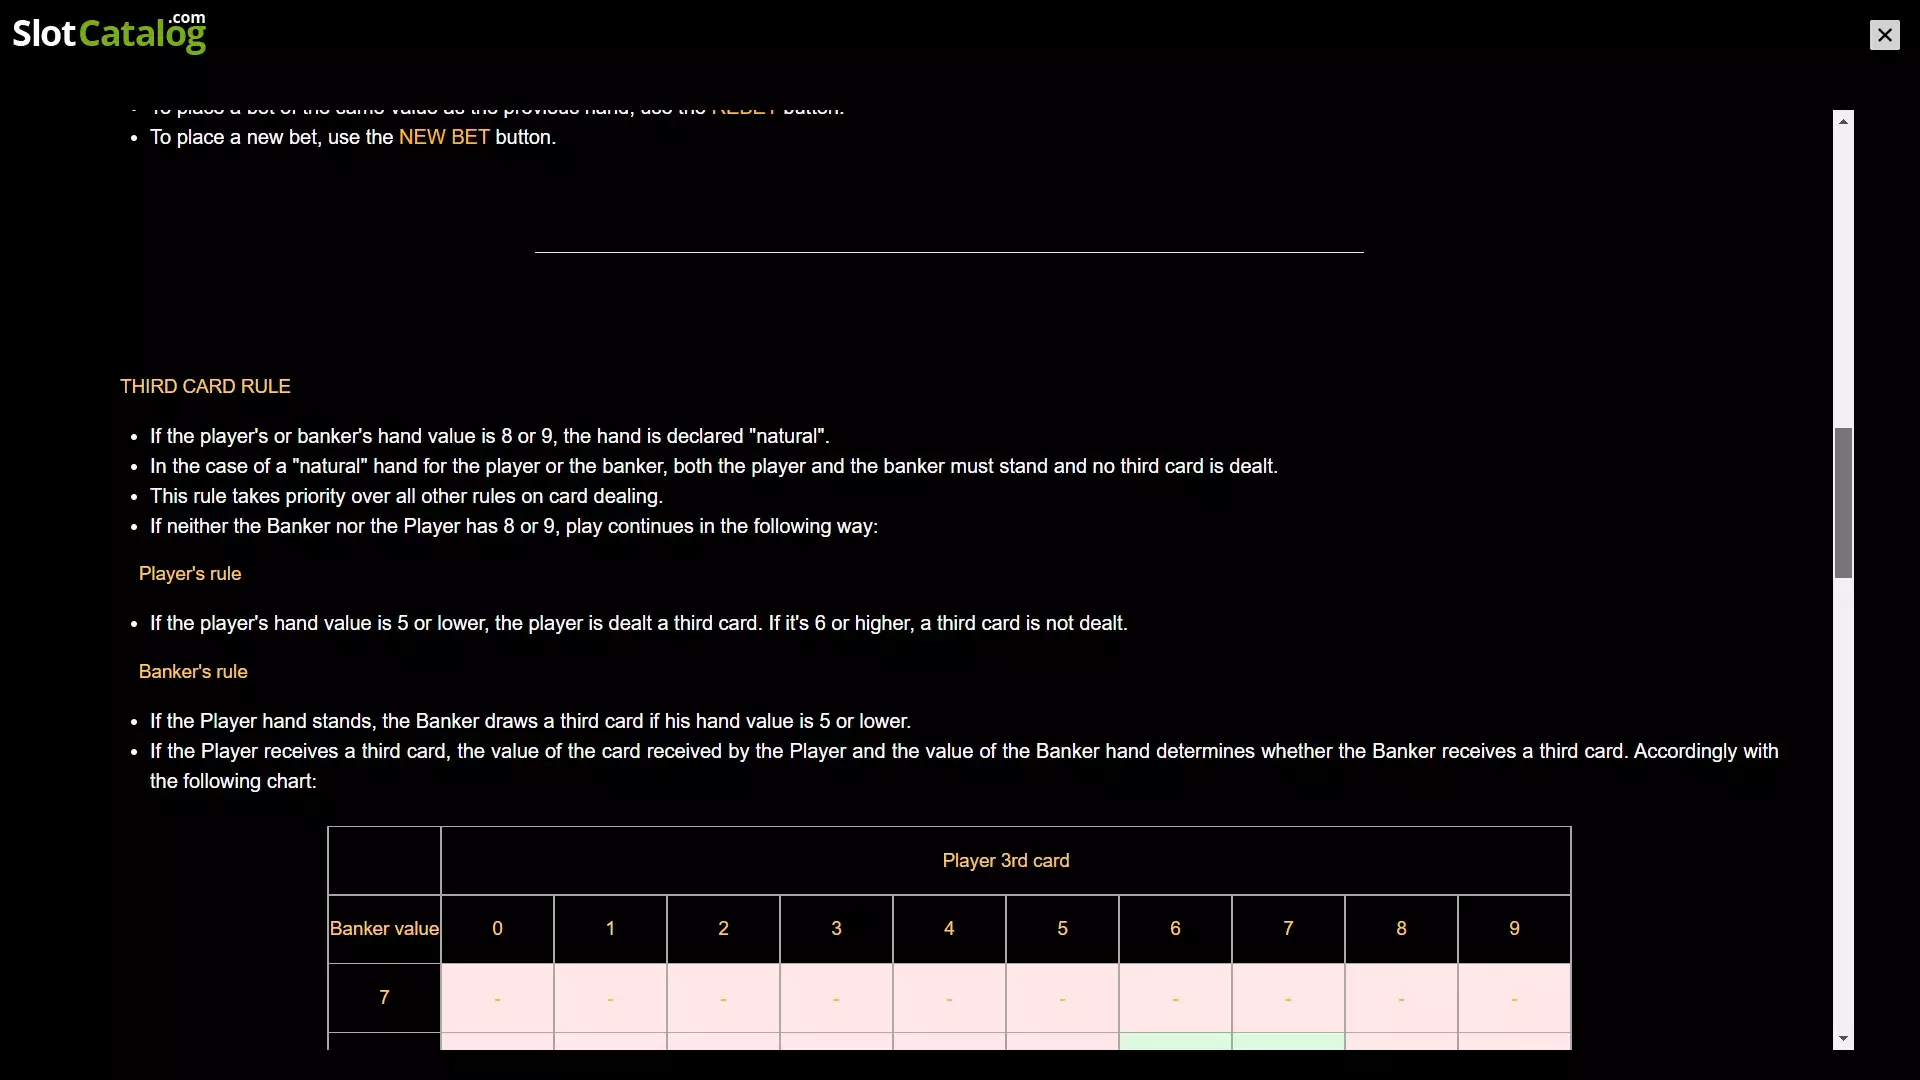Select column header 4 in chart

click(949, 929)
